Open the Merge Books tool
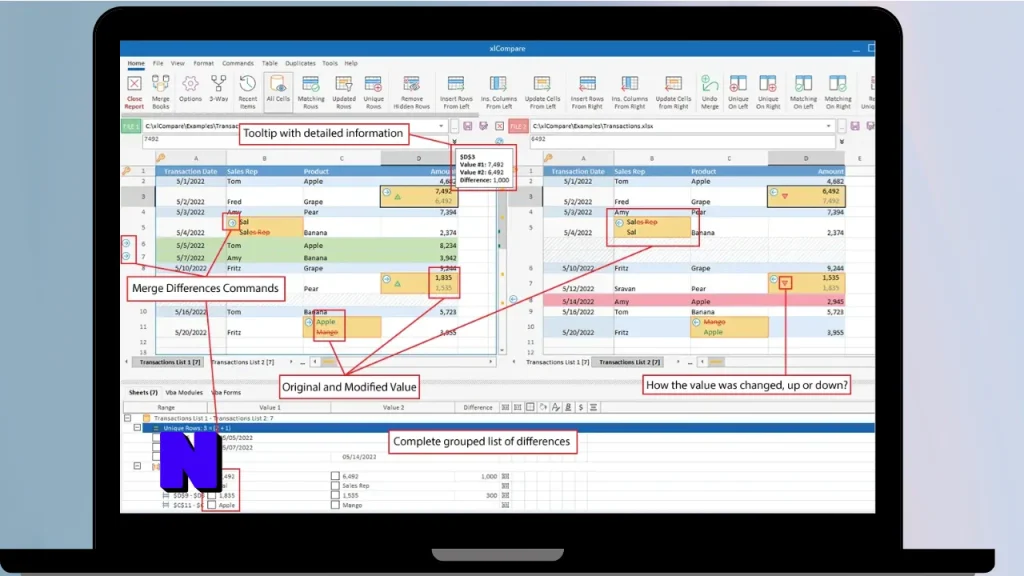Image resolution: width=1024 pixels, height=576 pixels. click(x=161, y=91)
